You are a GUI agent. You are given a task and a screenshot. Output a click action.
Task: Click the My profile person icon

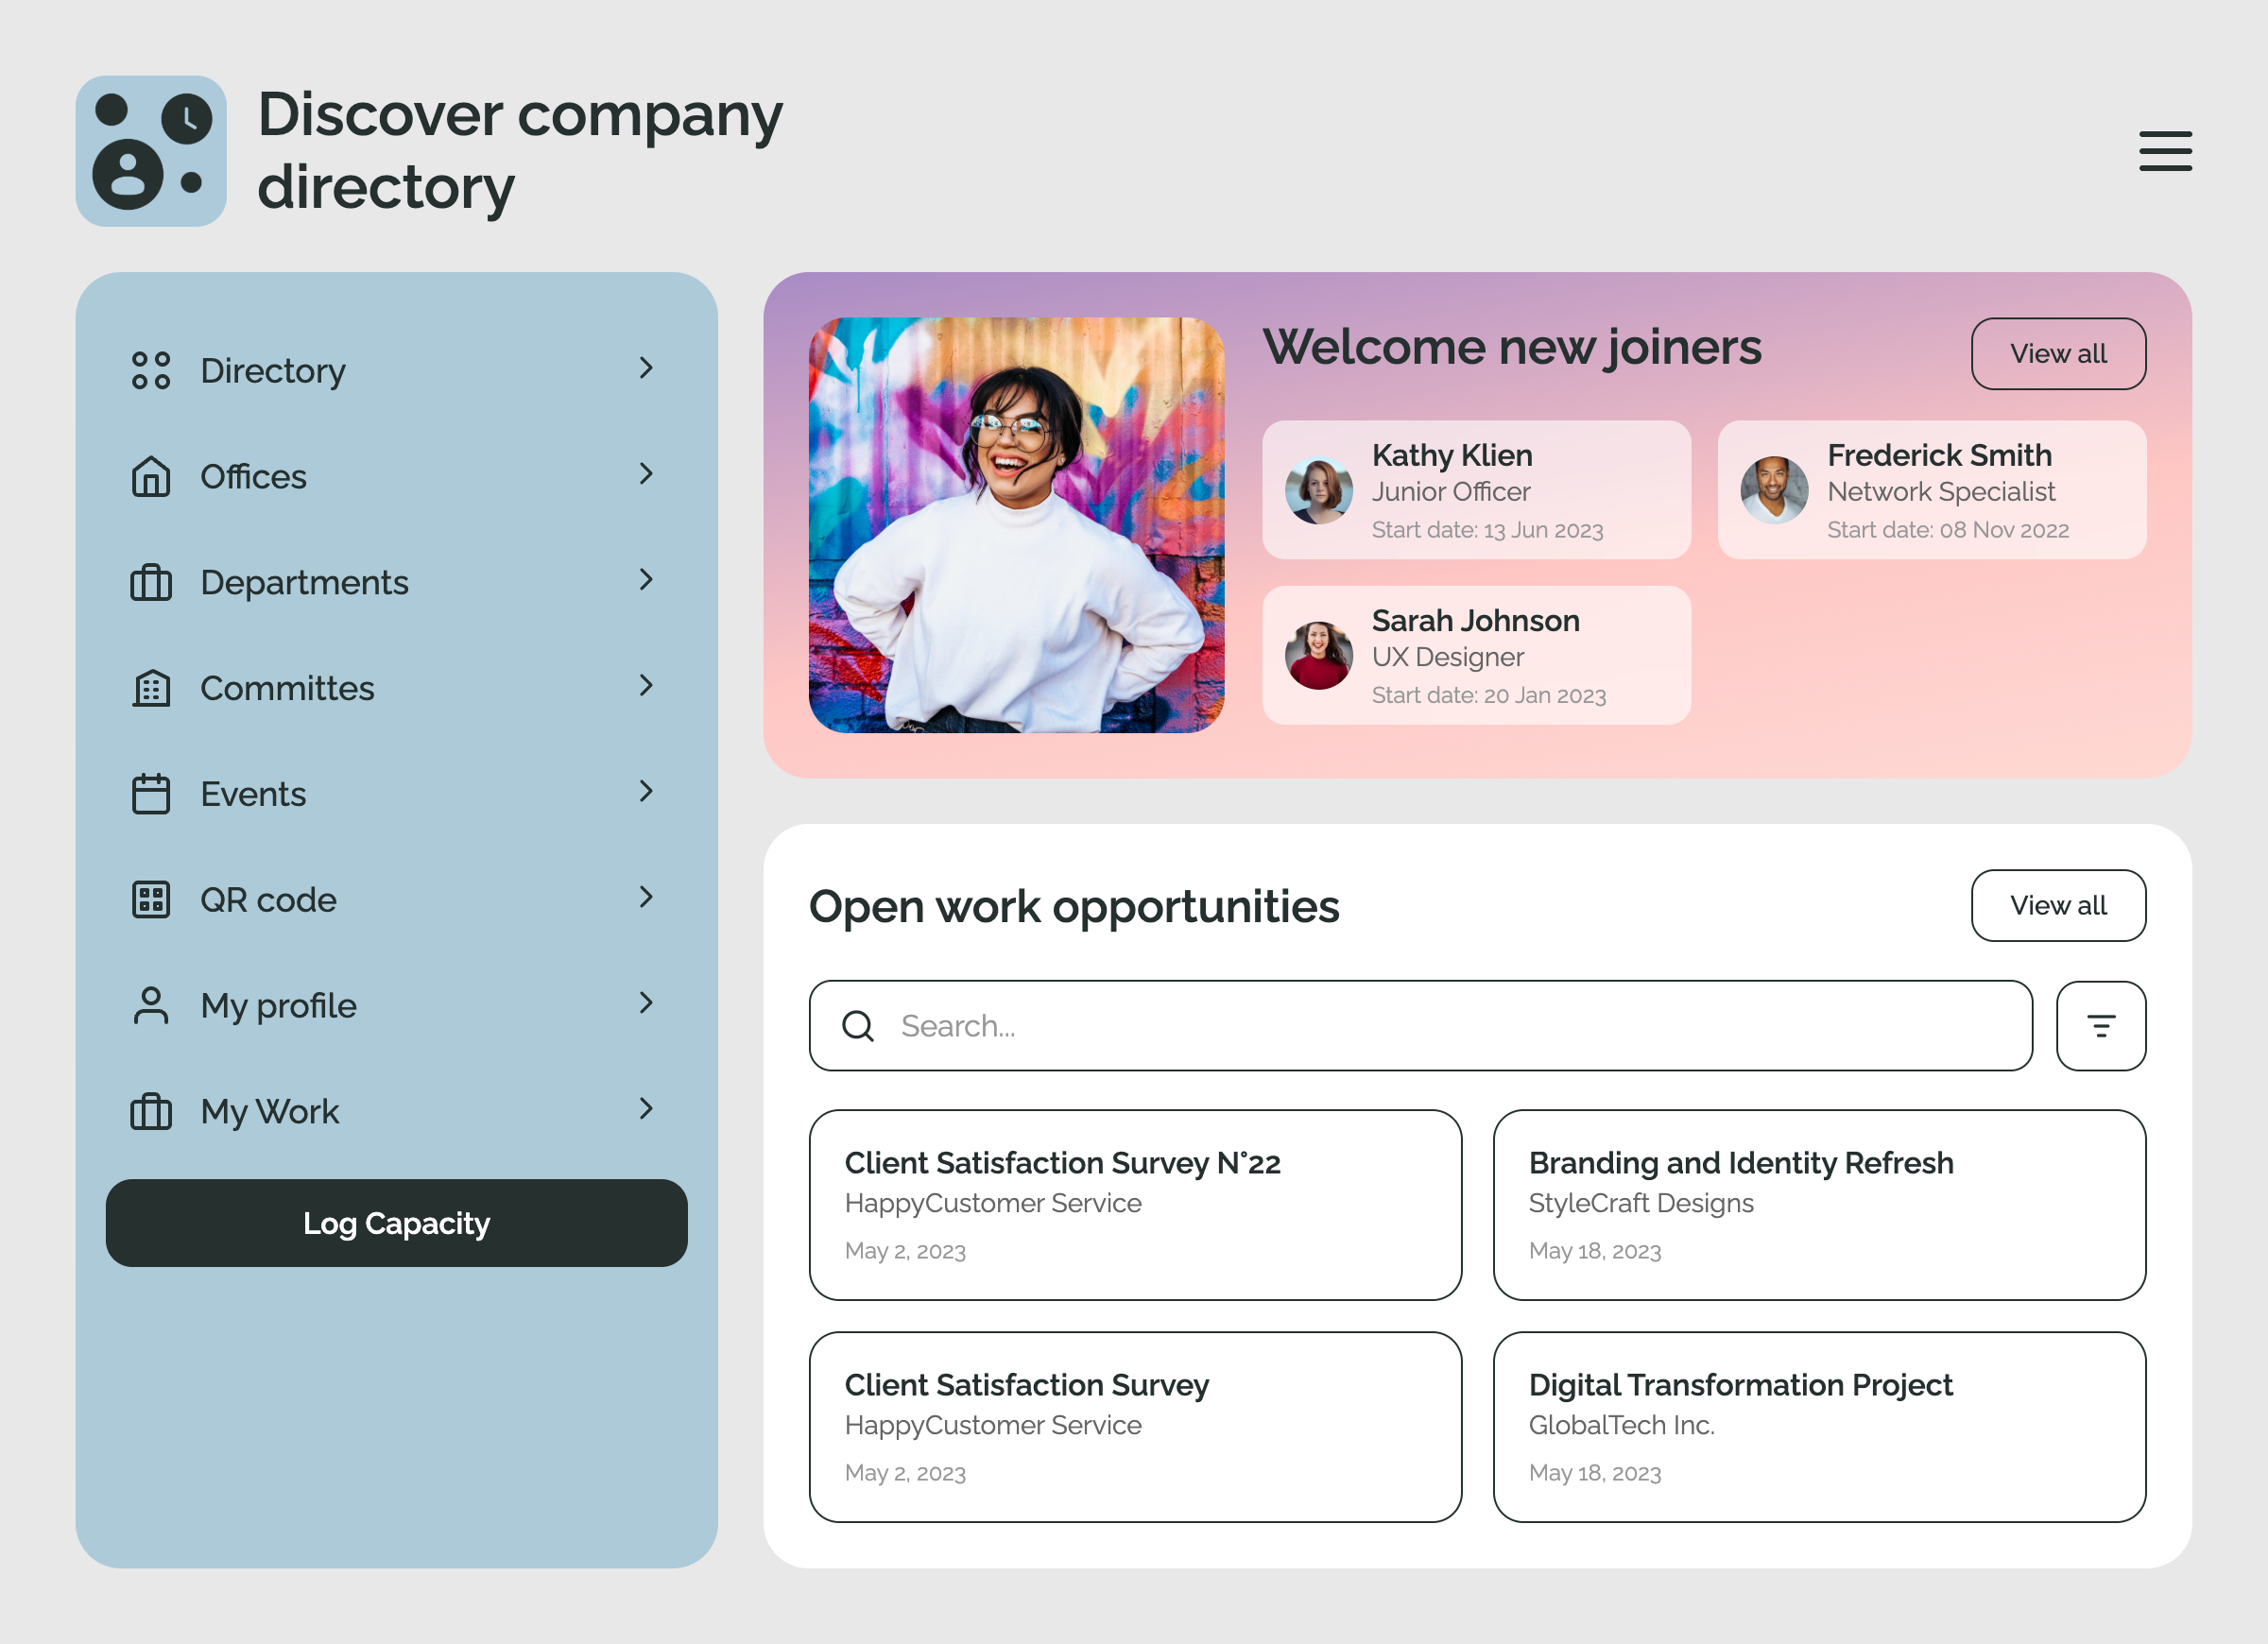click(x=151, y=1005)
